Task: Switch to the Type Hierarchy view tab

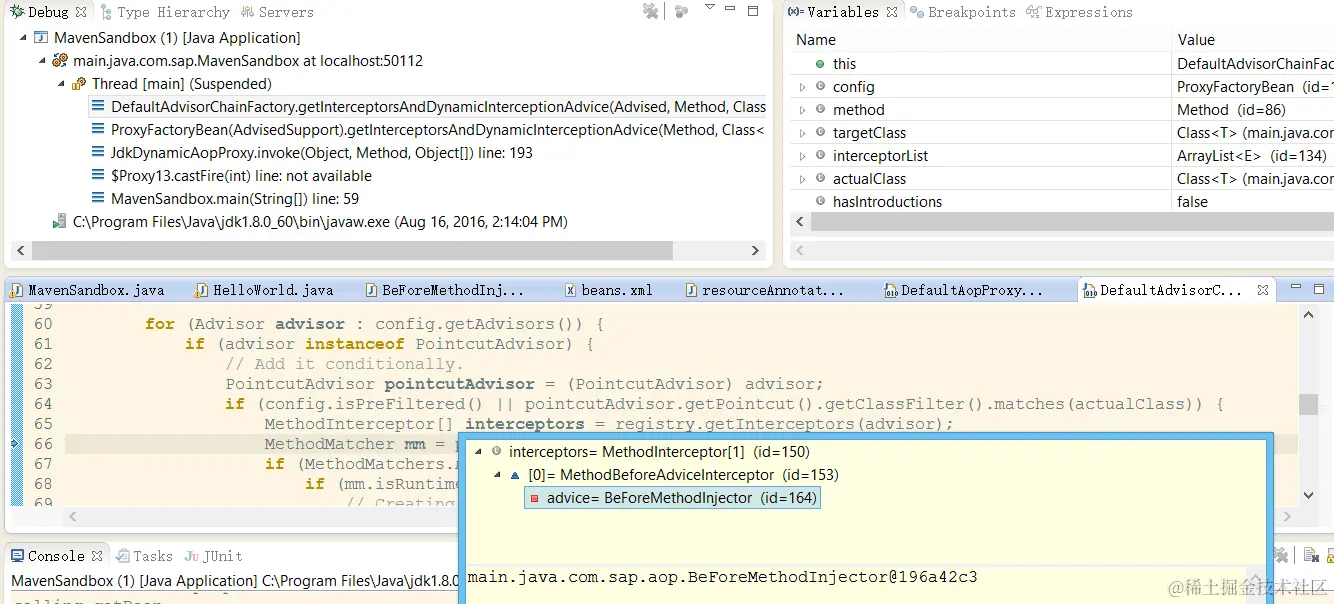Action: [164, 12]
